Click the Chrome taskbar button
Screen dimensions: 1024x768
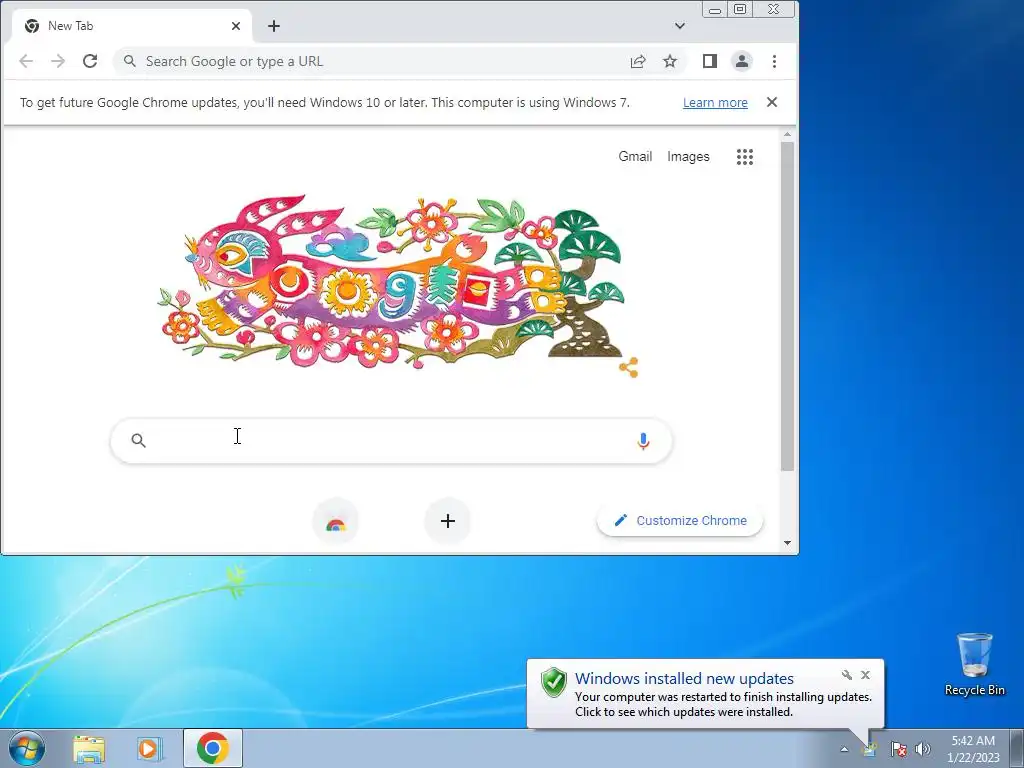pos(213,748)
